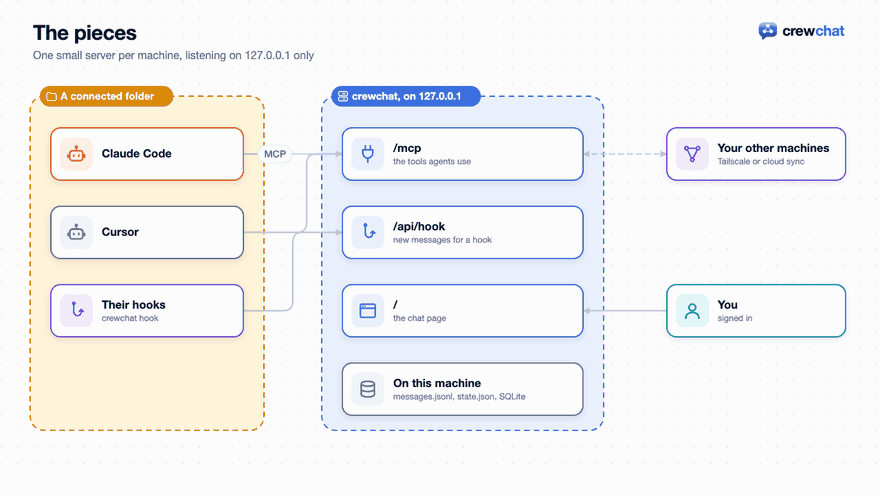Click the server icon in crewchat 127.0.0.1 label

pyautogui.click(x=343, y=97)
